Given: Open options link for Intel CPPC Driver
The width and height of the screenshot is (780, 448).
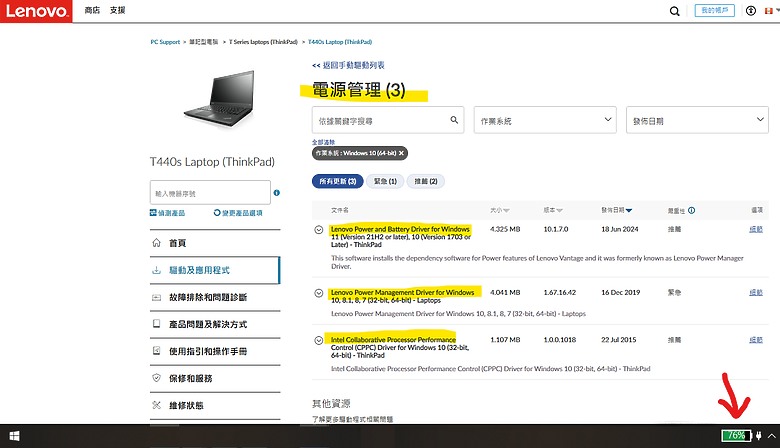Looking at the screenshot, I should coord(756,340).
